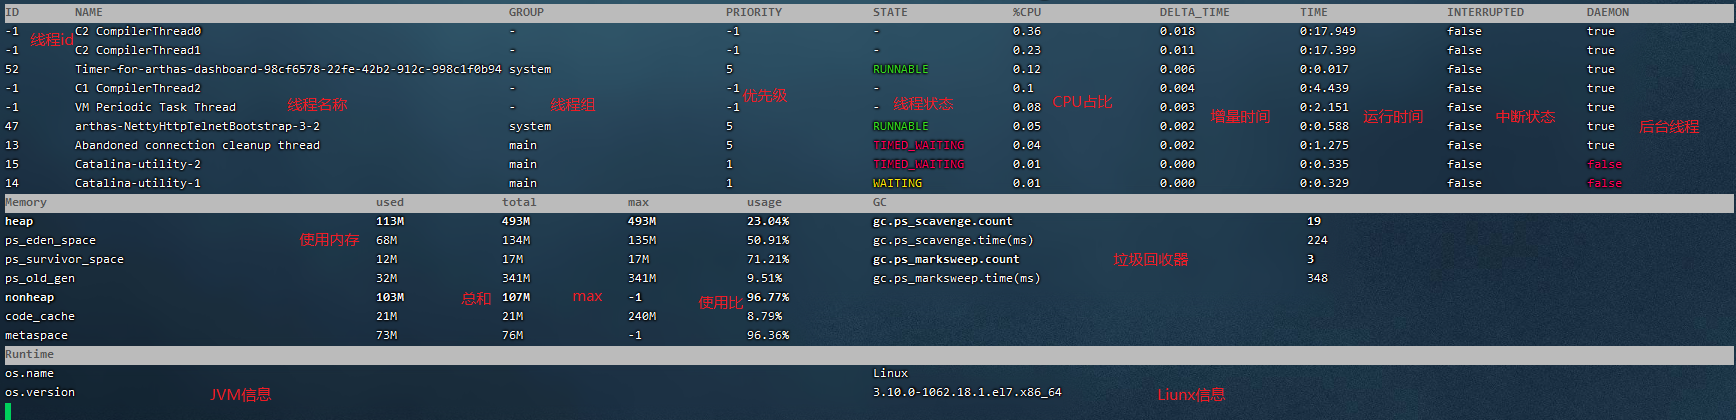Click eden usage value 50.91%

768,240
